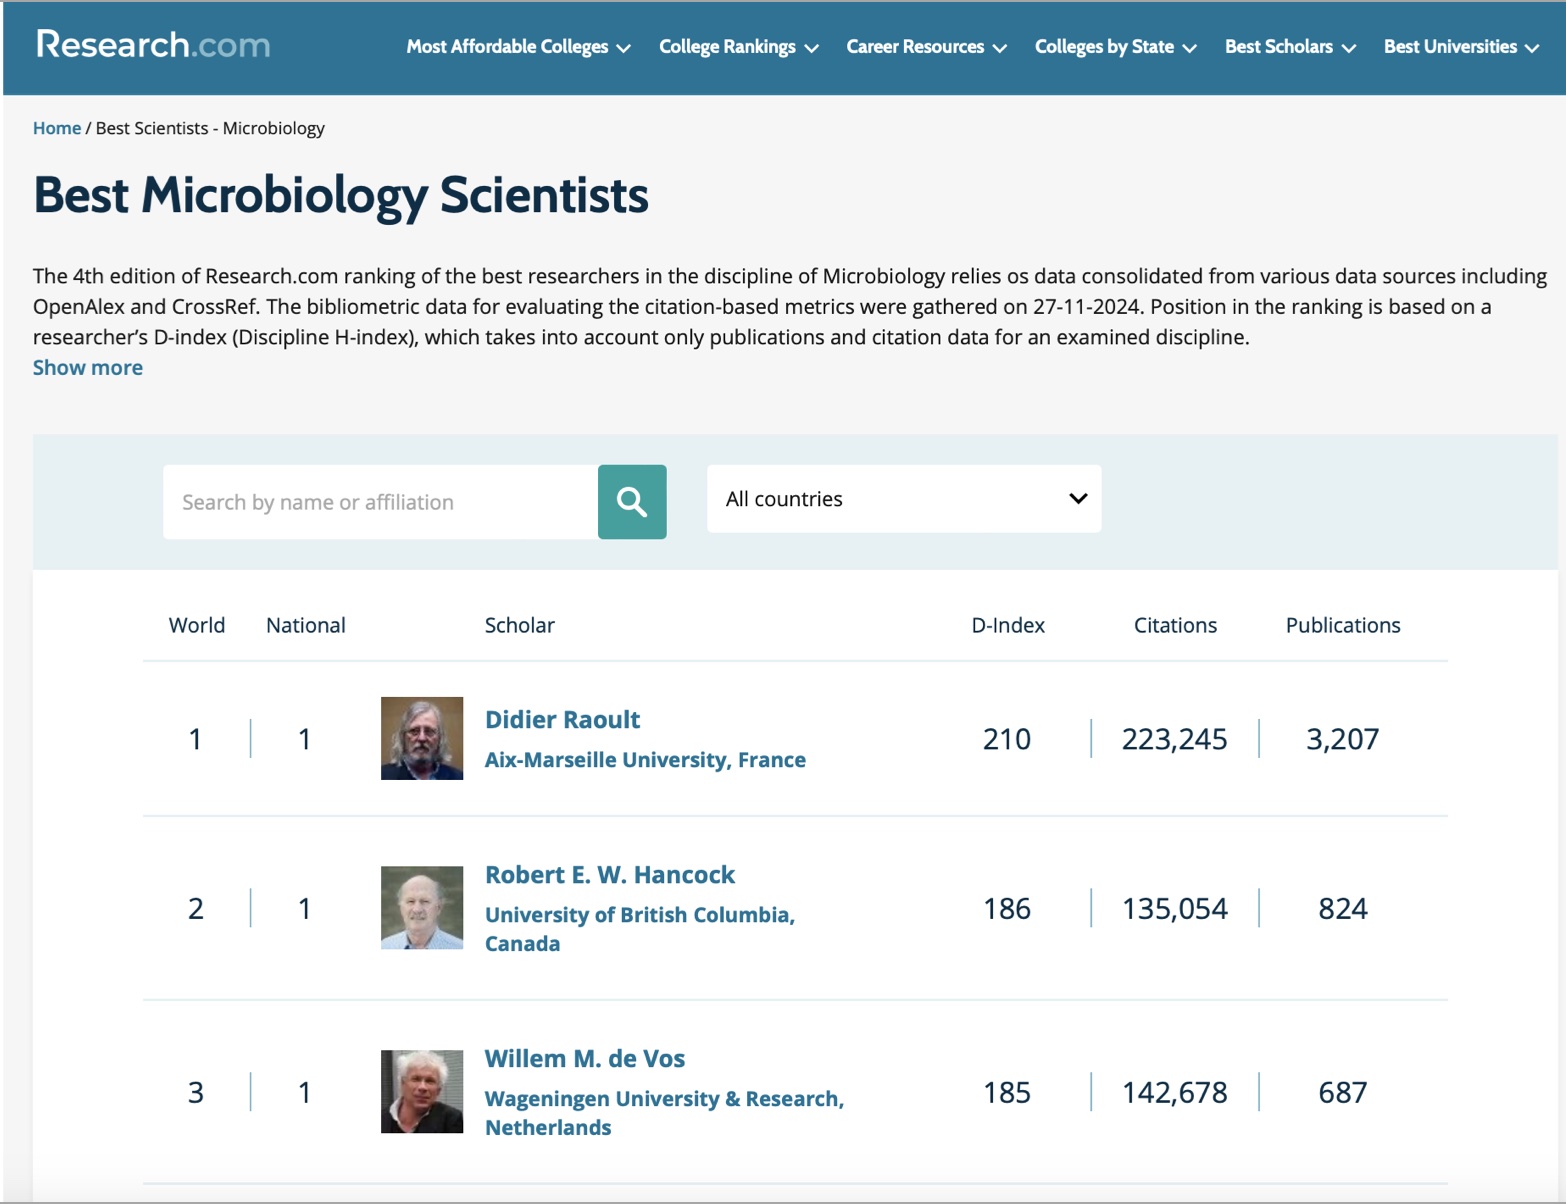Open Aix-Marseille University, France link

tap(645, 760)
